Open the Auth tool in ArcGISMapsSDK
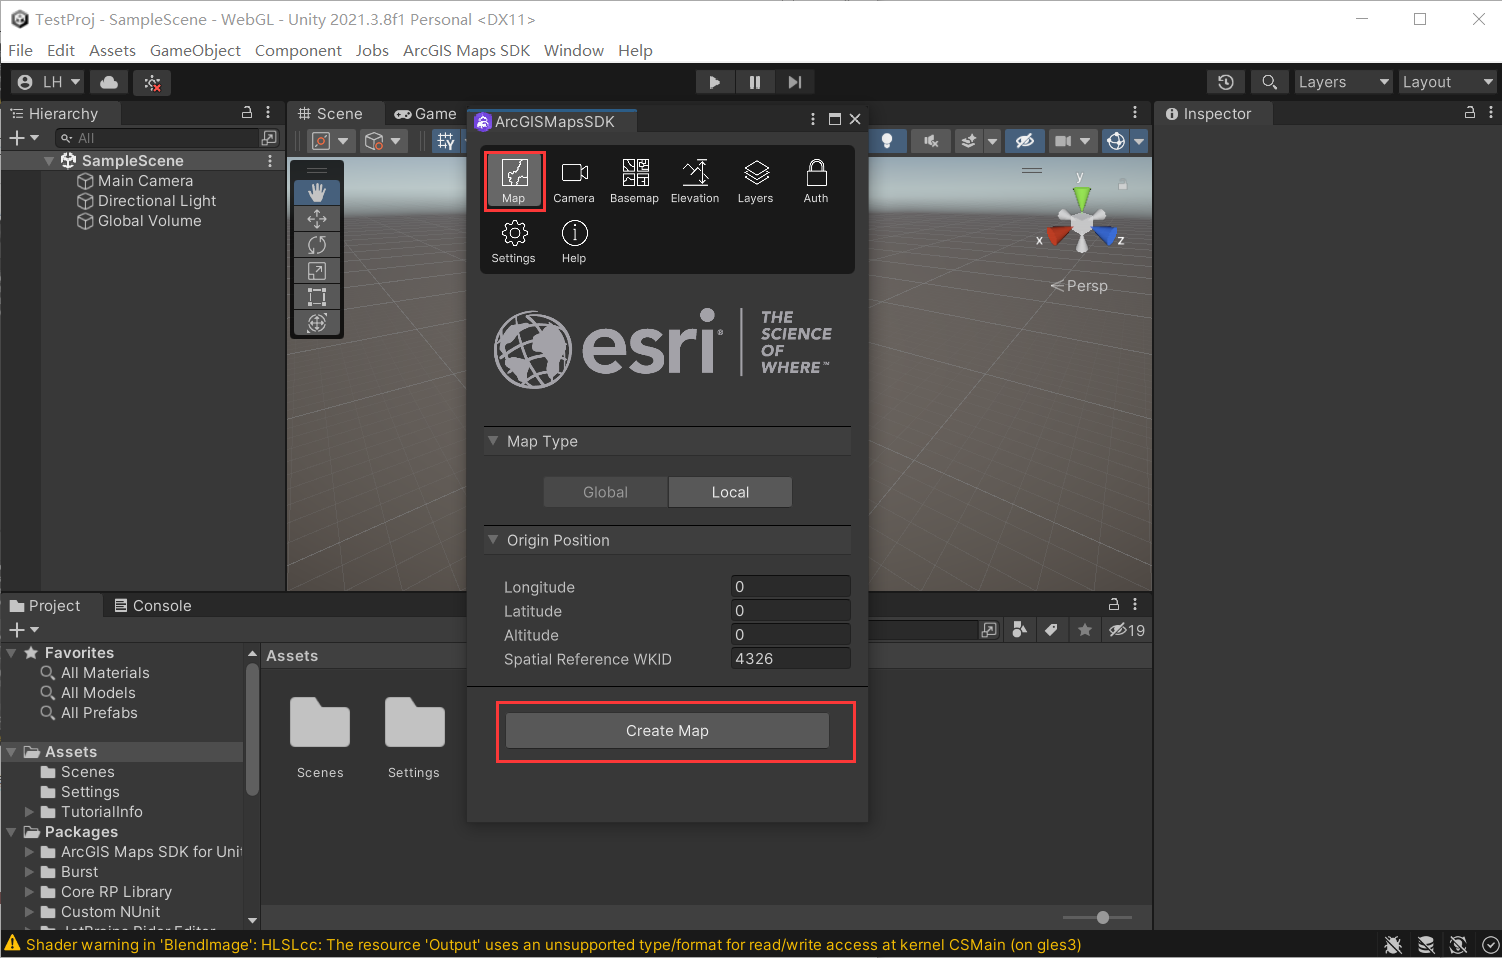Viewport: 1502px width, 958px height. pos(816,181)
